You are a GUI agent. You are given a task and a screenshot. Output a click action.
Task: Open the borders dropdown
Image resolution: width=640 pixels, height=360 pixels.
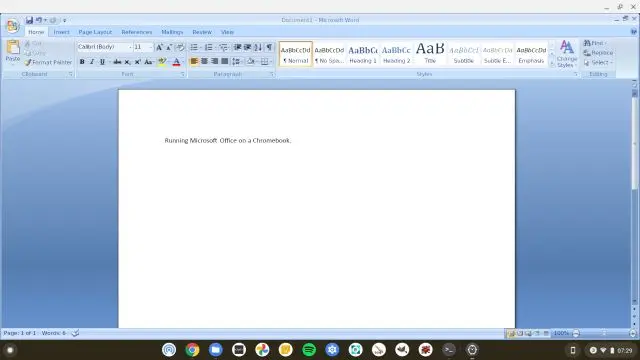tap(266, 62)
